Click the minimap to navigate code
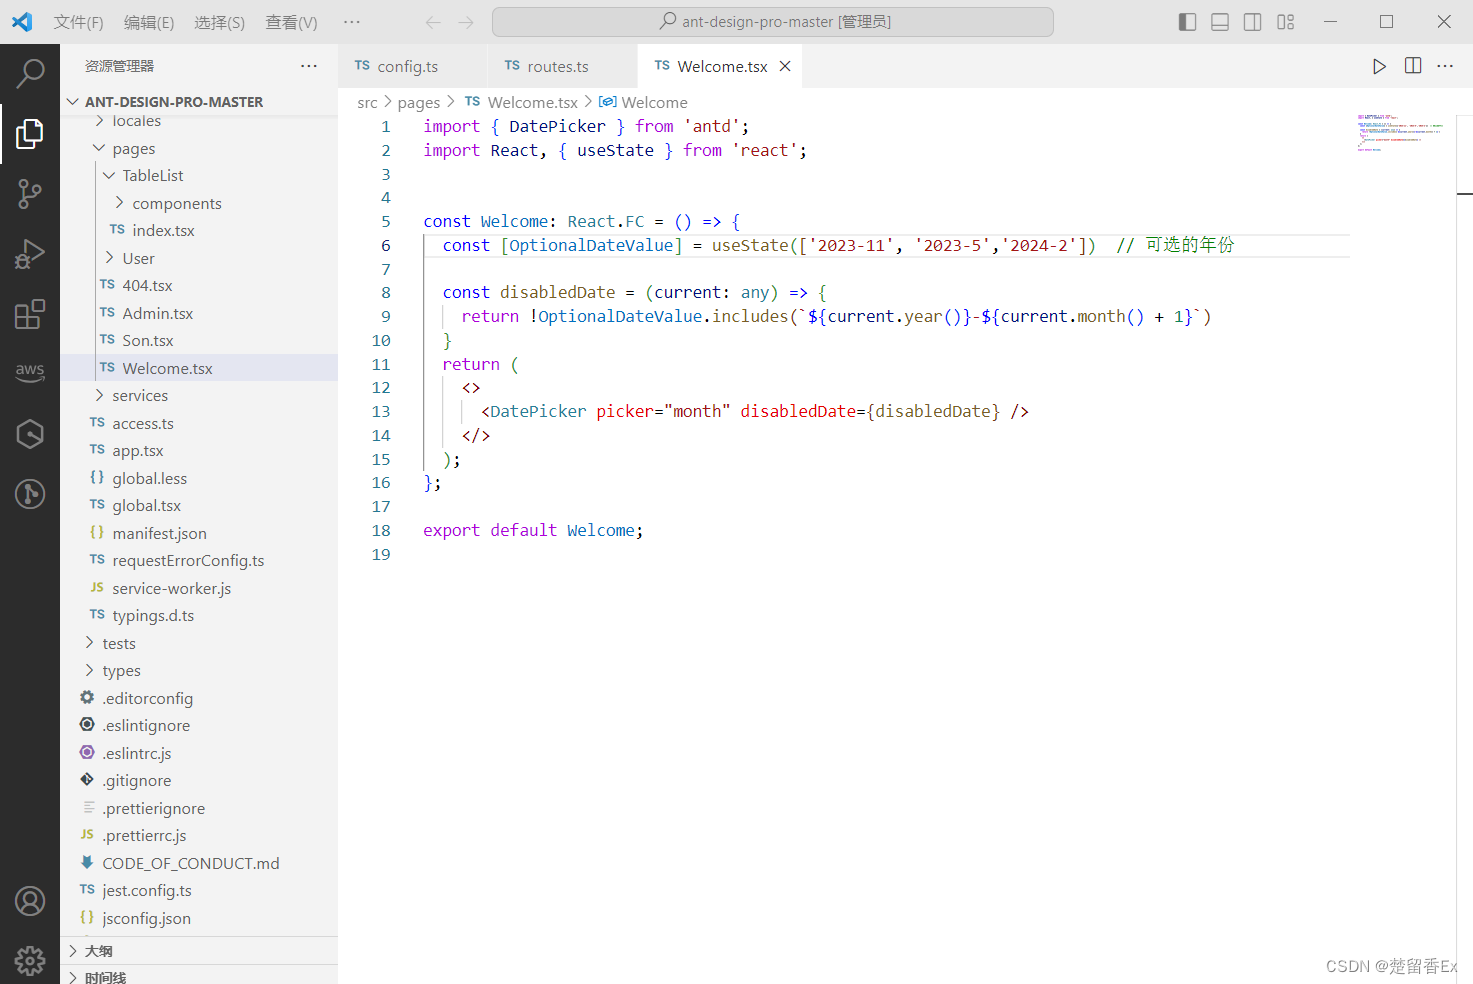 pyautogui.click(x=1400, y=135)
